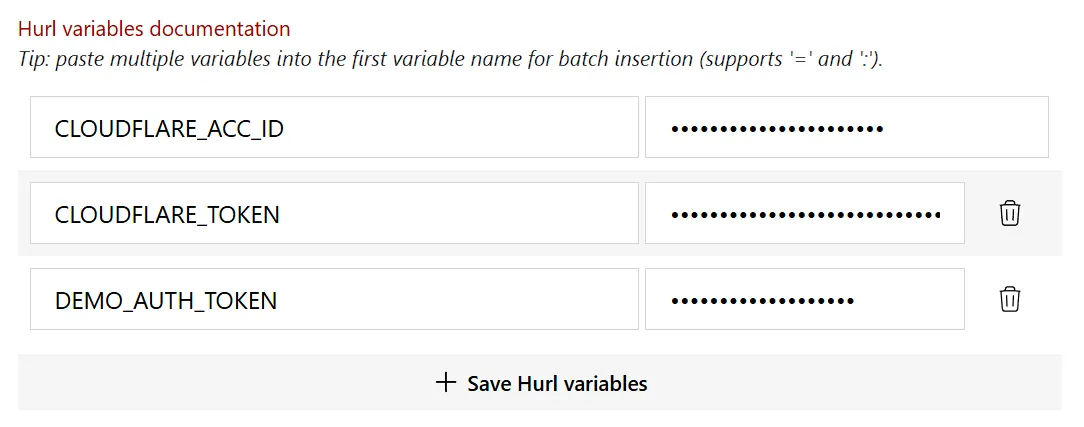Edit the DEMO_AUTH_TOKEN variable name
Viewport: 1084px width, 427px height.
(x=334, y=298)
